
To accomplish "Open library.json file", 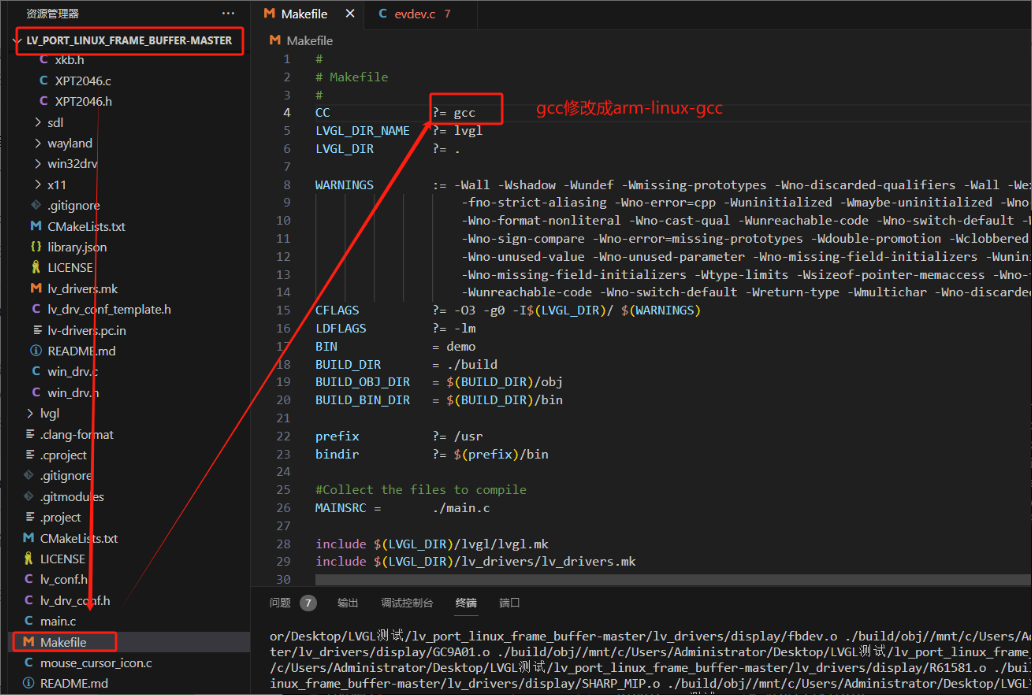I will [77, 247].
